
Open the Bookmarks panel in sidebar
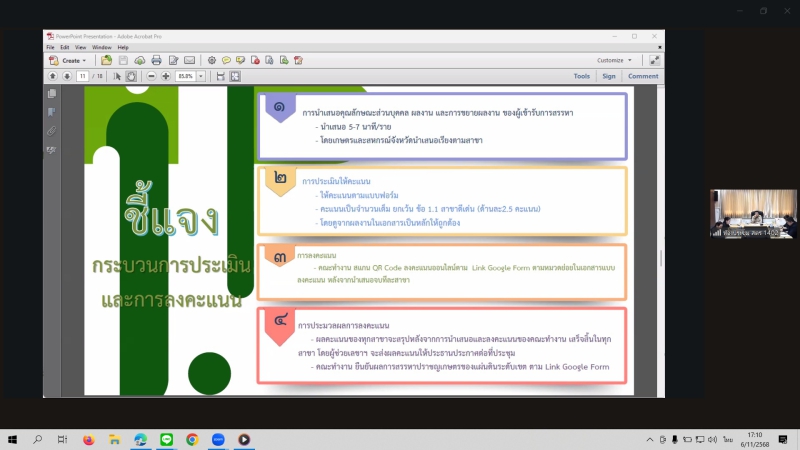point(51,112)
